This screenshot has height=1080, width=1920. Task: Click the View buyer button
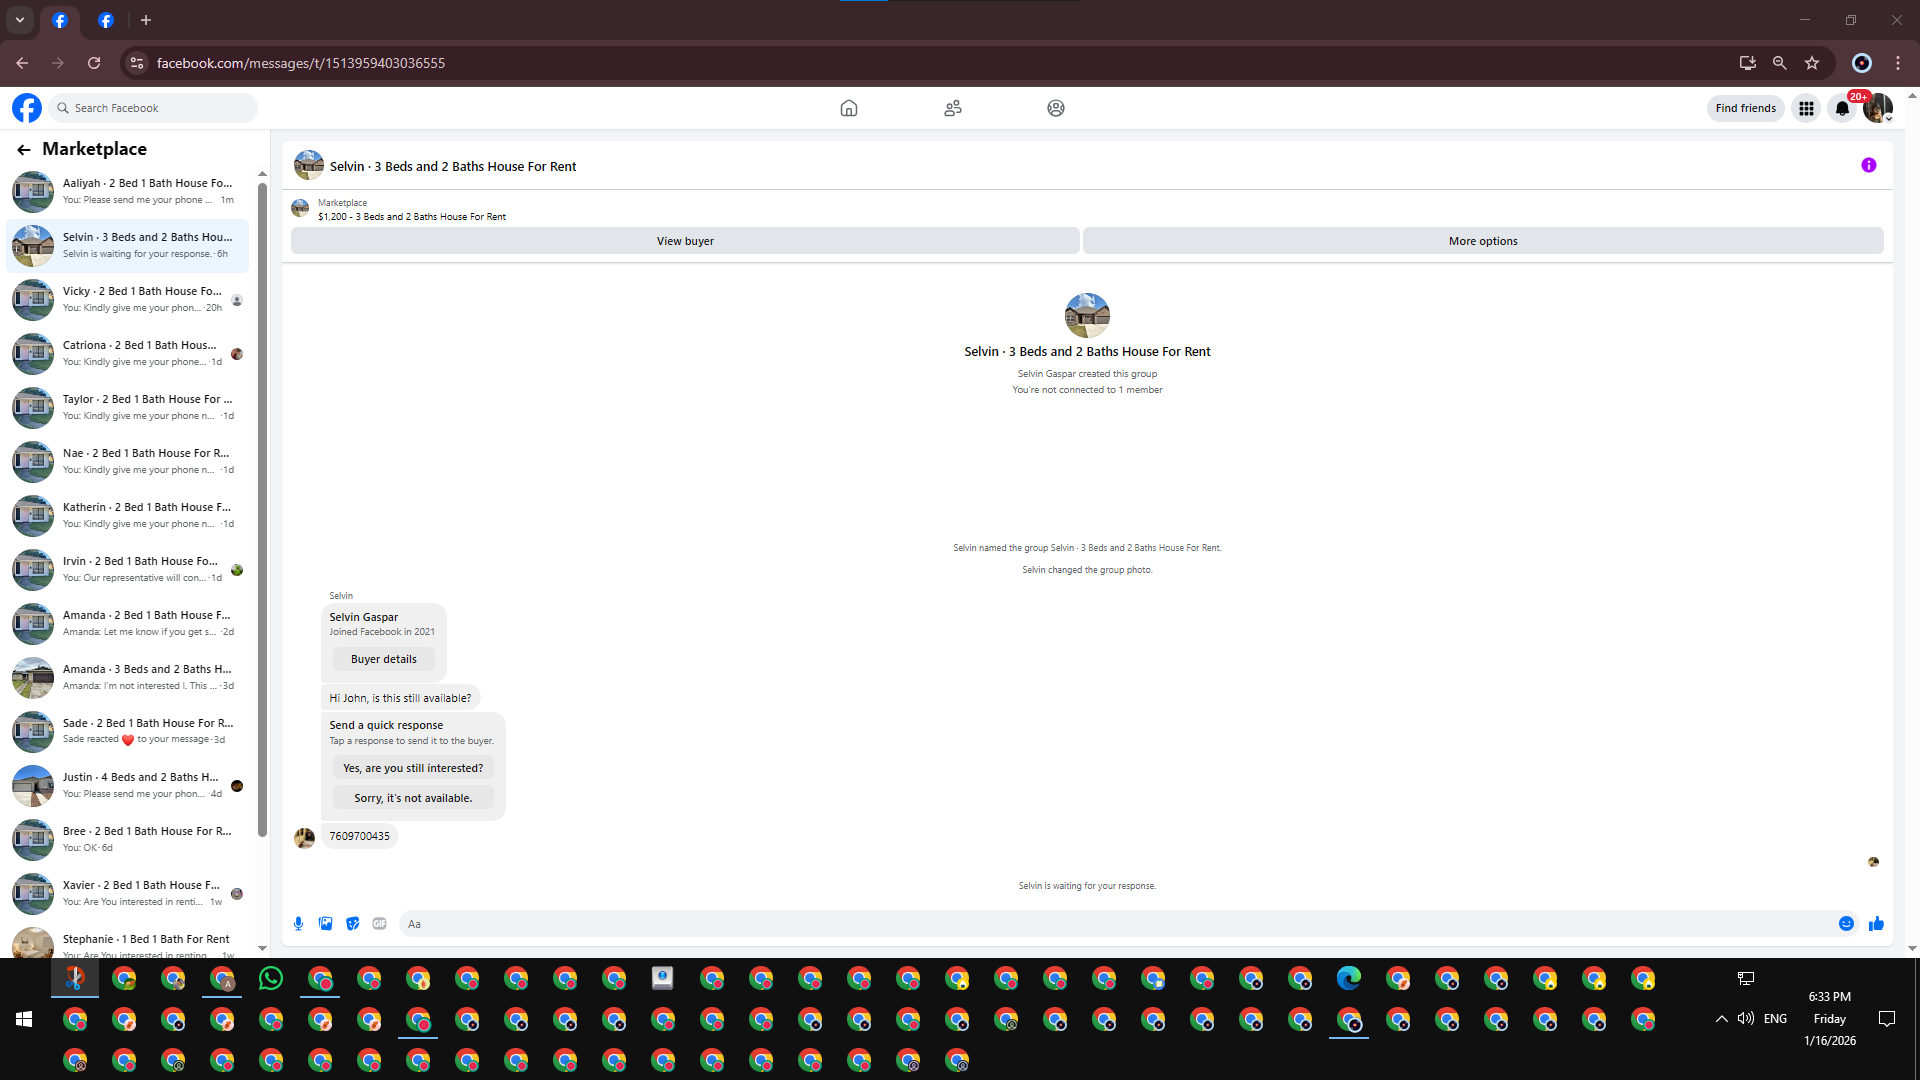point(685,241)
